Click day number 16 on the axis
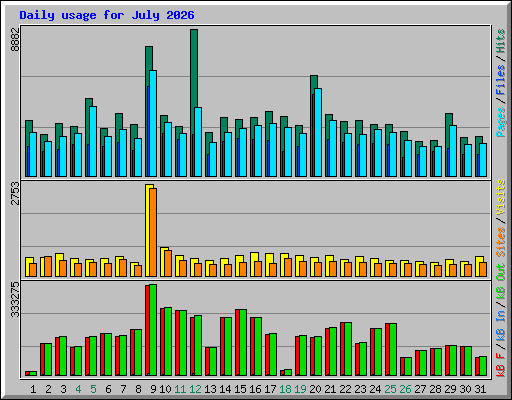512x400 pixels. 255,389
